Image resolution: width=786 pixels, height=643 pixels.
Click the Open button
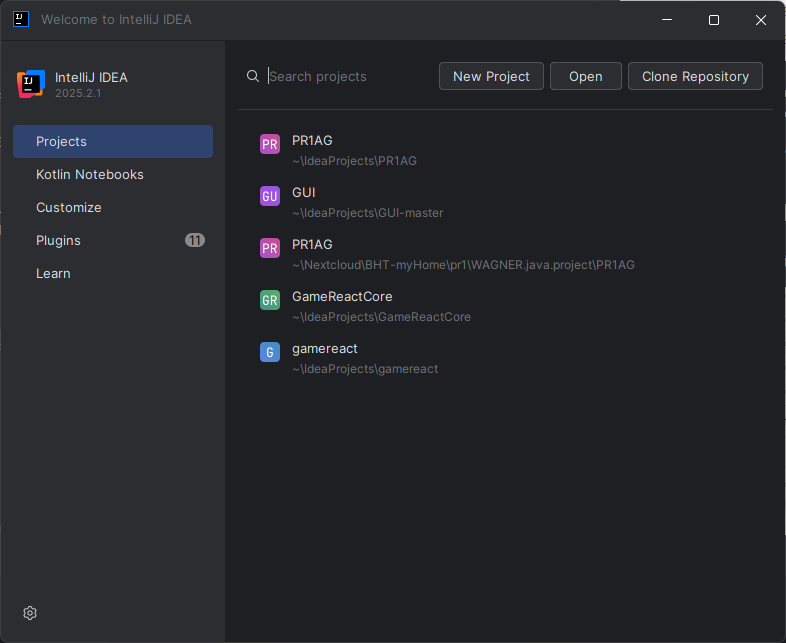pos(586,77)
